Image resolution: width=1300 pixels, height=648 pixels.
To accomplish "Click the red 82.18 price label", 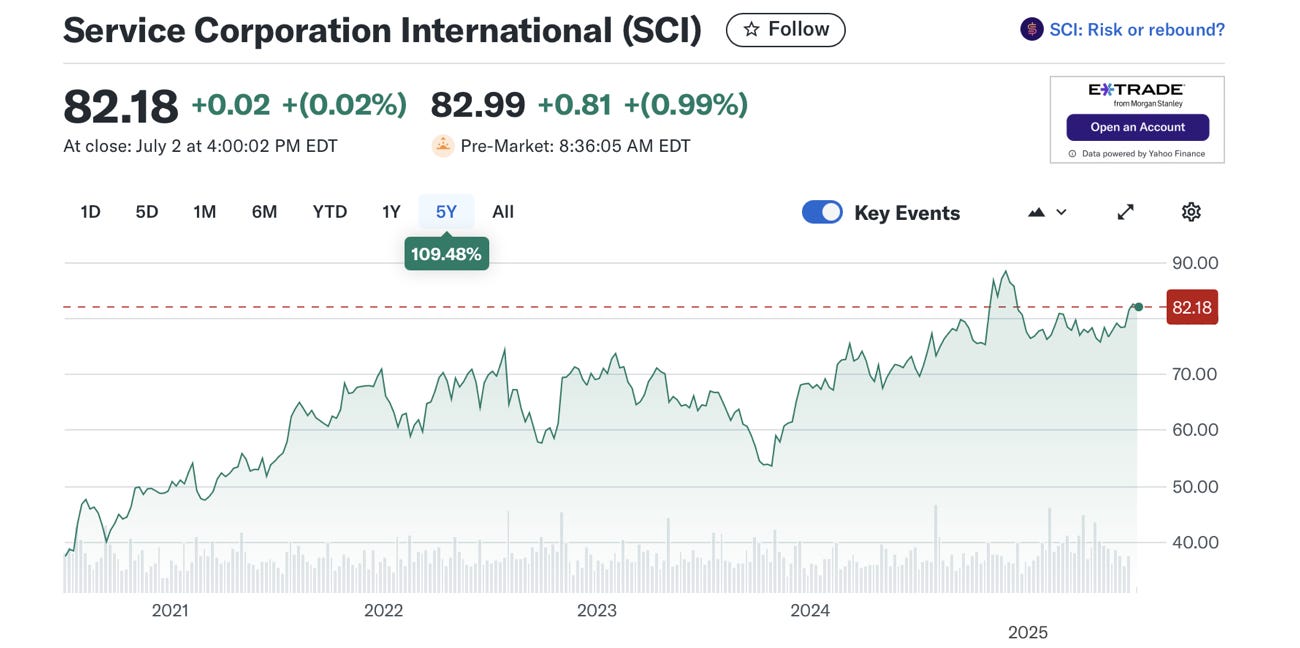I will pos(1192,307).
